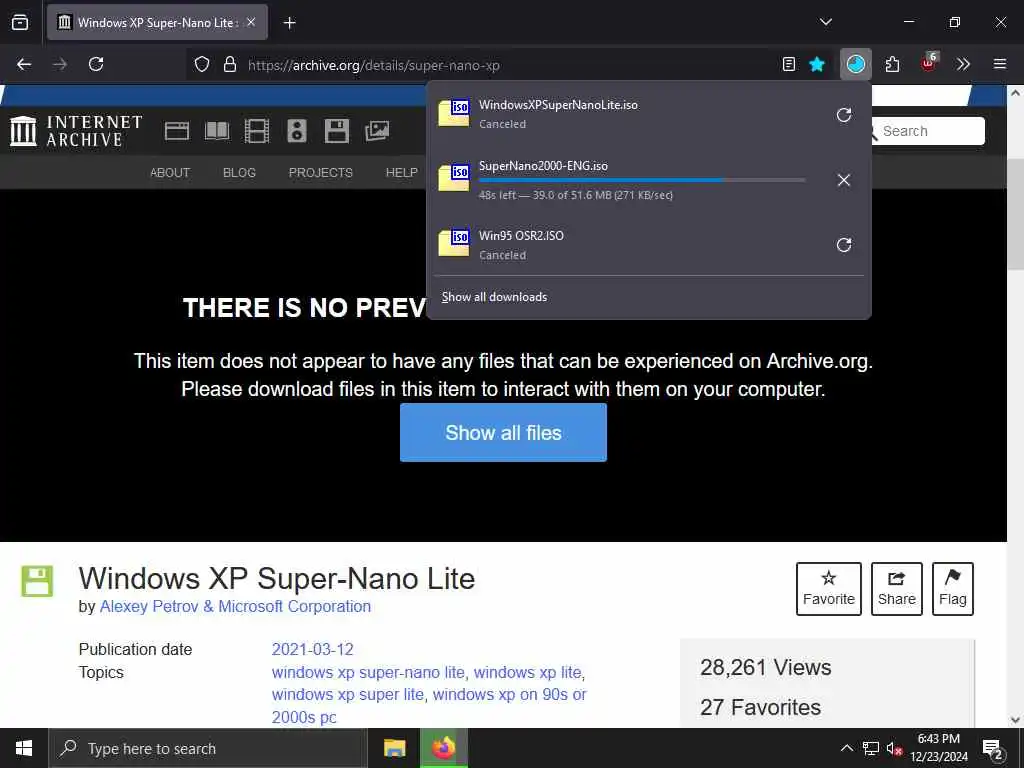Open the ABOUT menu item
The height and width of the screenshot is (768, 1024).
[x=170, y=172]
